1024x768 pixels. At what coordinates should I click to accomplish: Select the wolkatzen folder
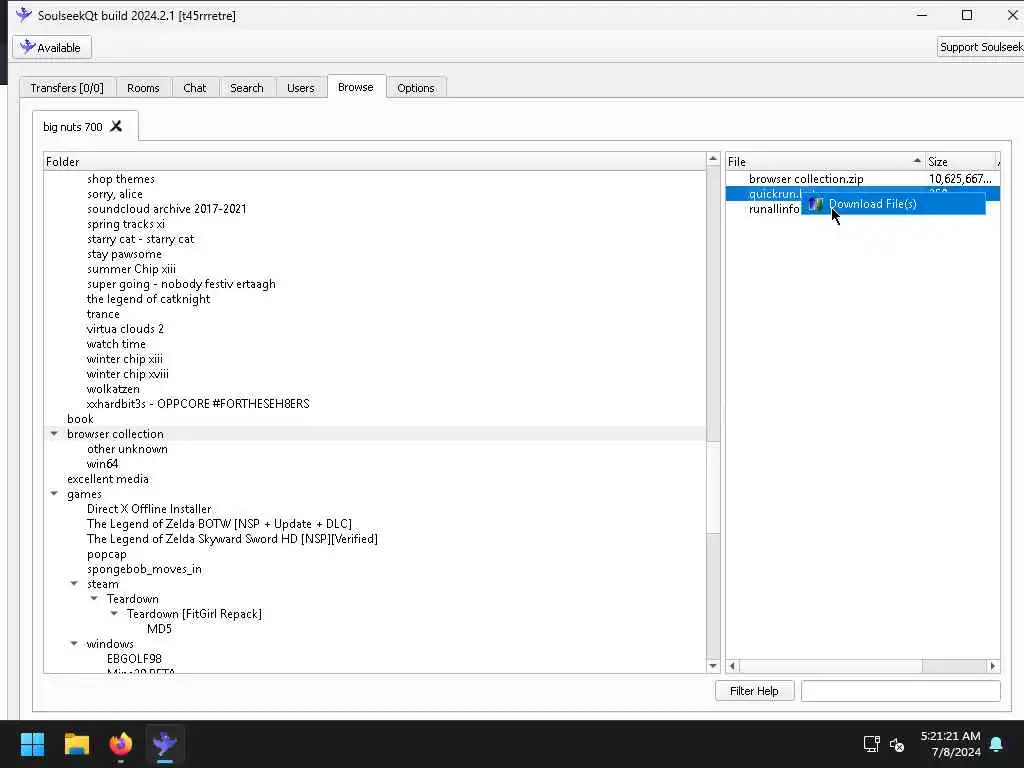pyautogui.click(x=113, y=389)
